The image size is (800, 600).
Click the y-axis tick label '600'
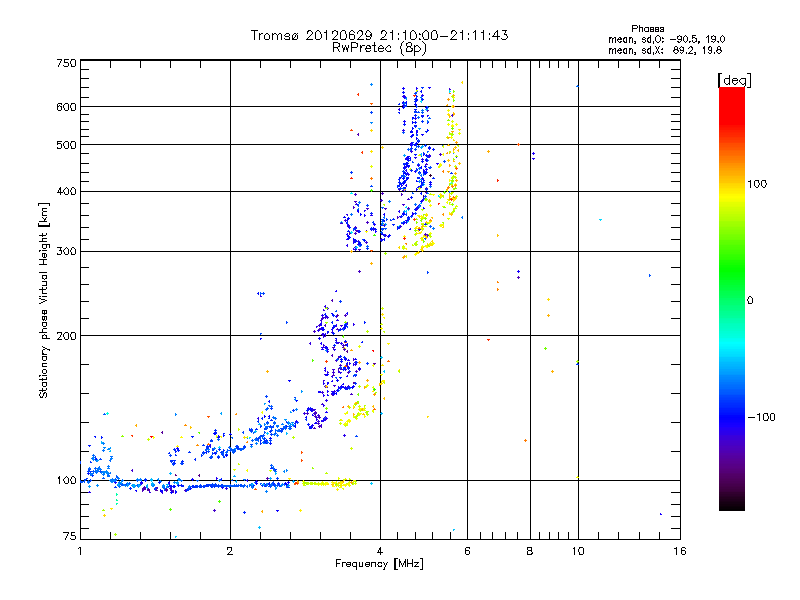click(66, 107)
